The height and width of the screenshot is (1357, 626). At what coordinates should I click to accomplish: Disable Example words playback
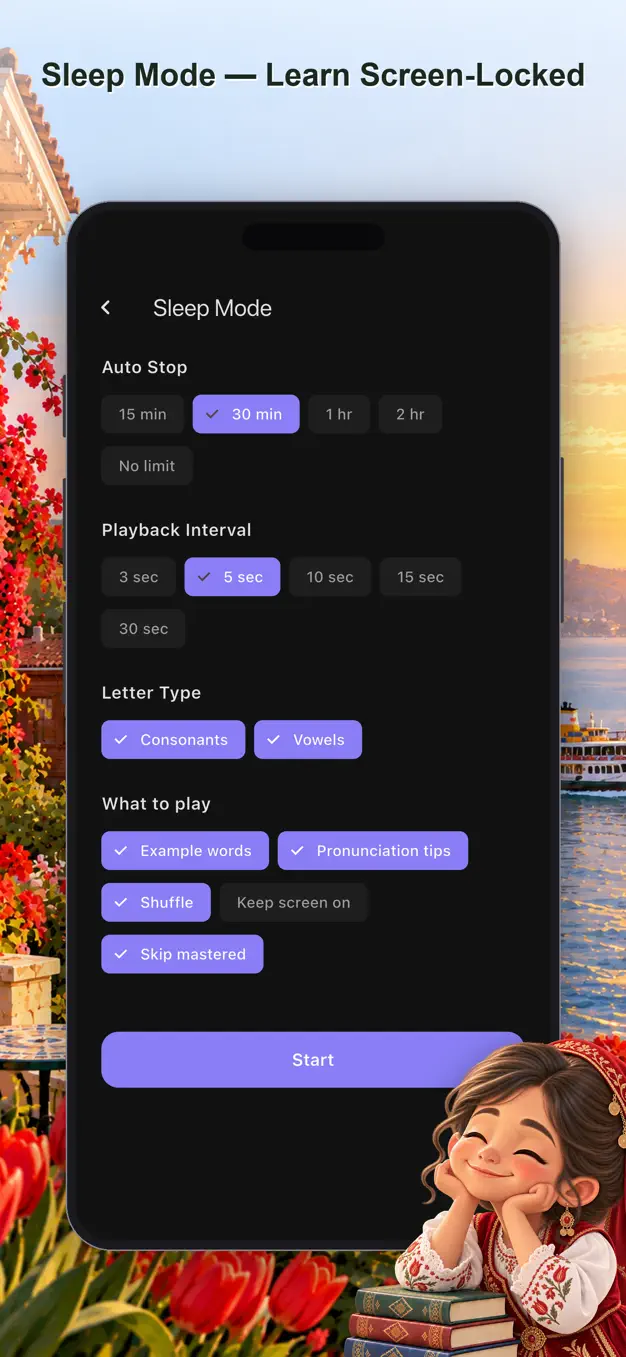[185, 851]
